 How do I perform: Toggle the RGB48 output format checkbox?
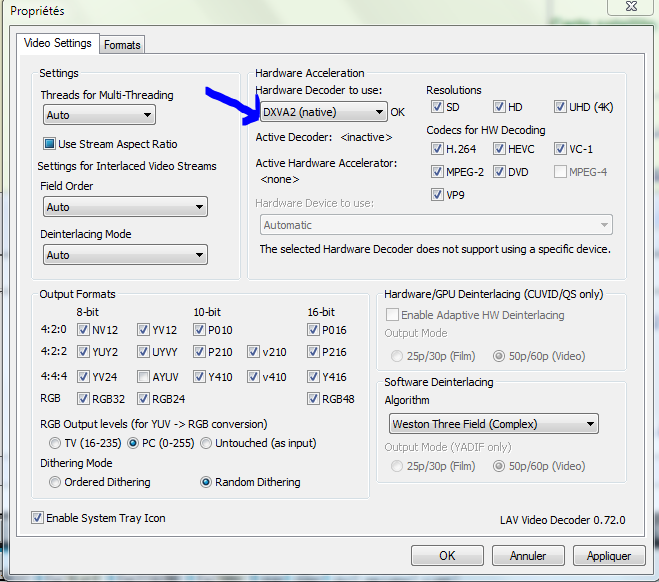point(314,400)
